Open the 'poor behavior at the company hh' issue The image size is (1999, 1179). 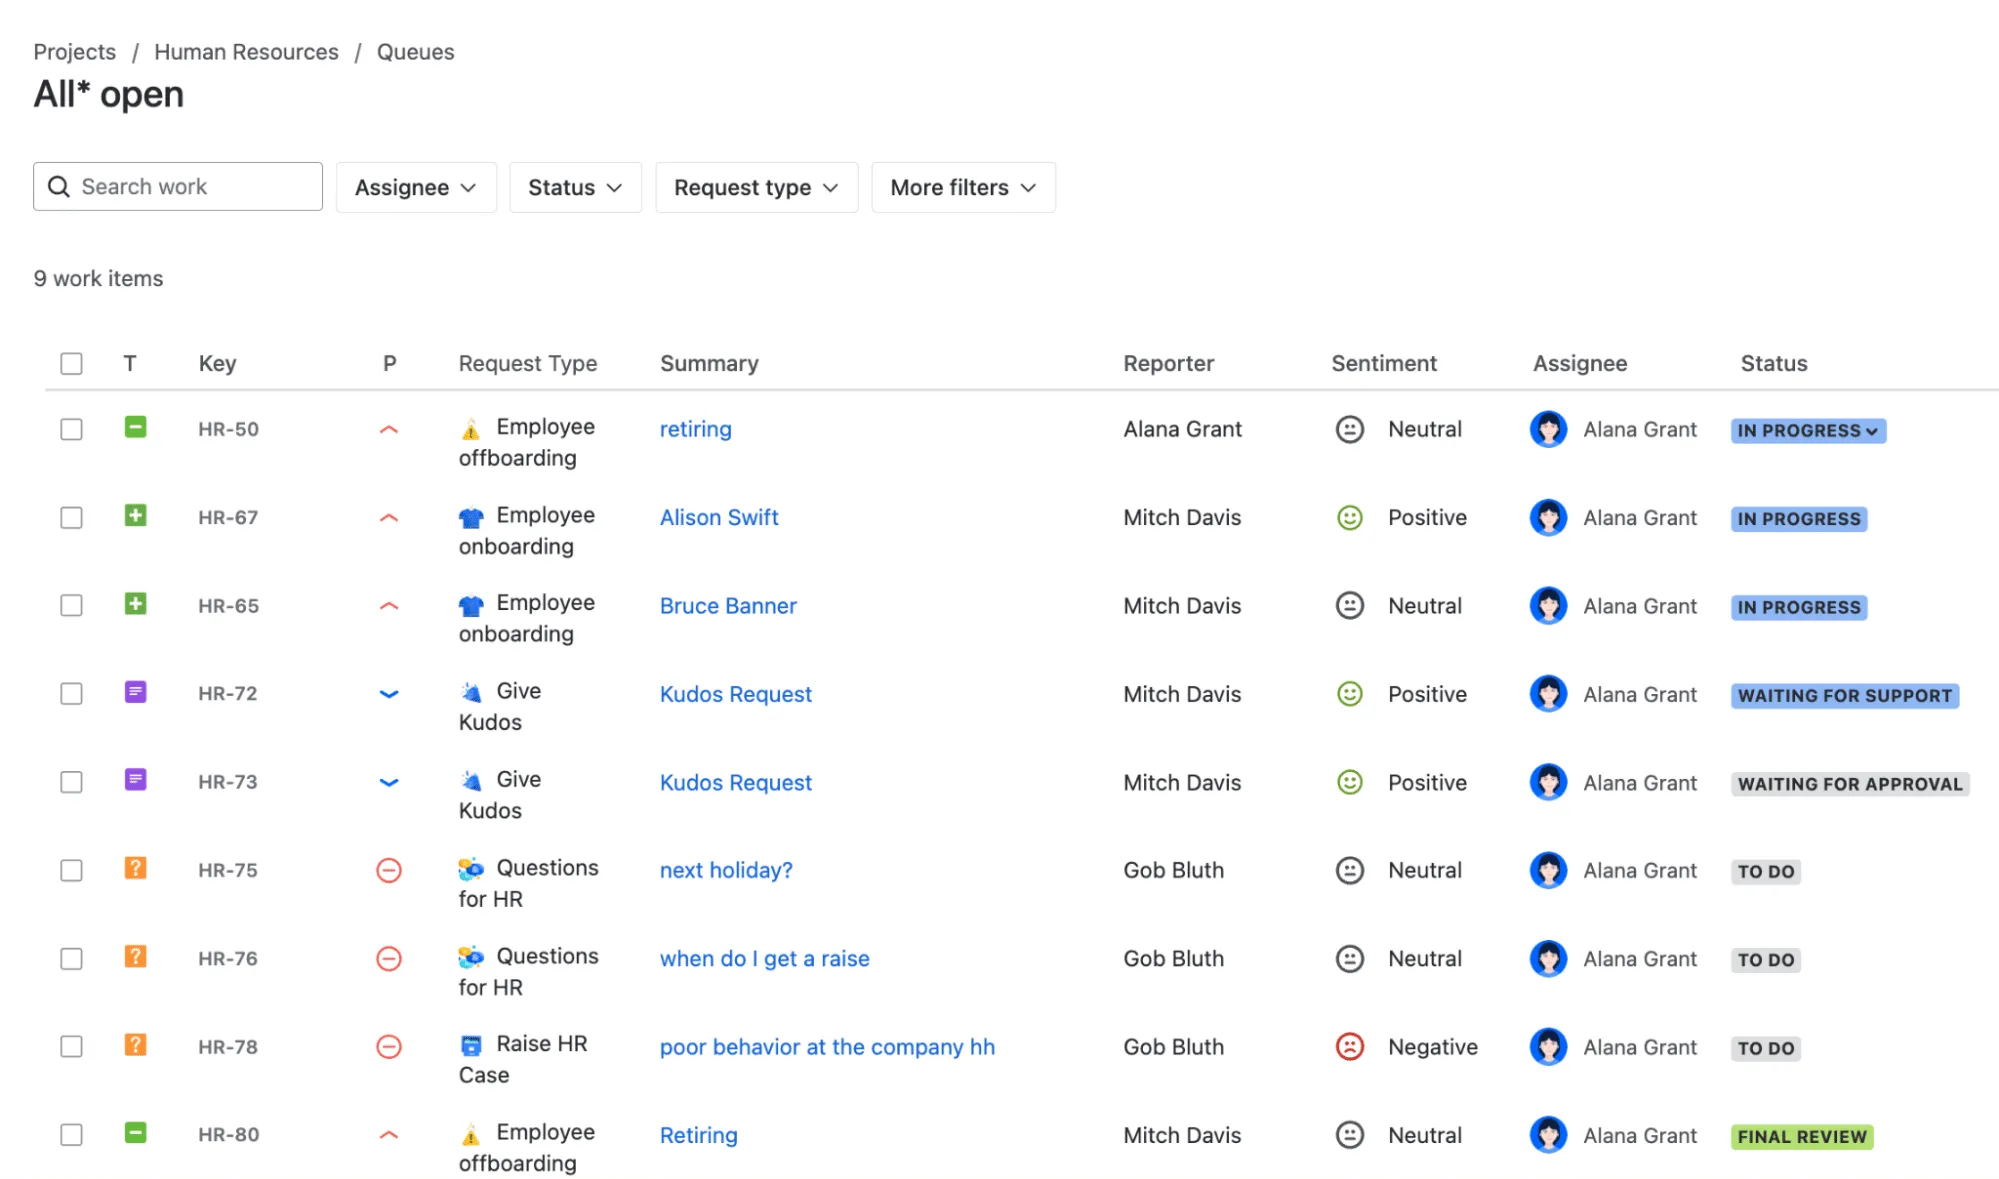(826, 1046)
